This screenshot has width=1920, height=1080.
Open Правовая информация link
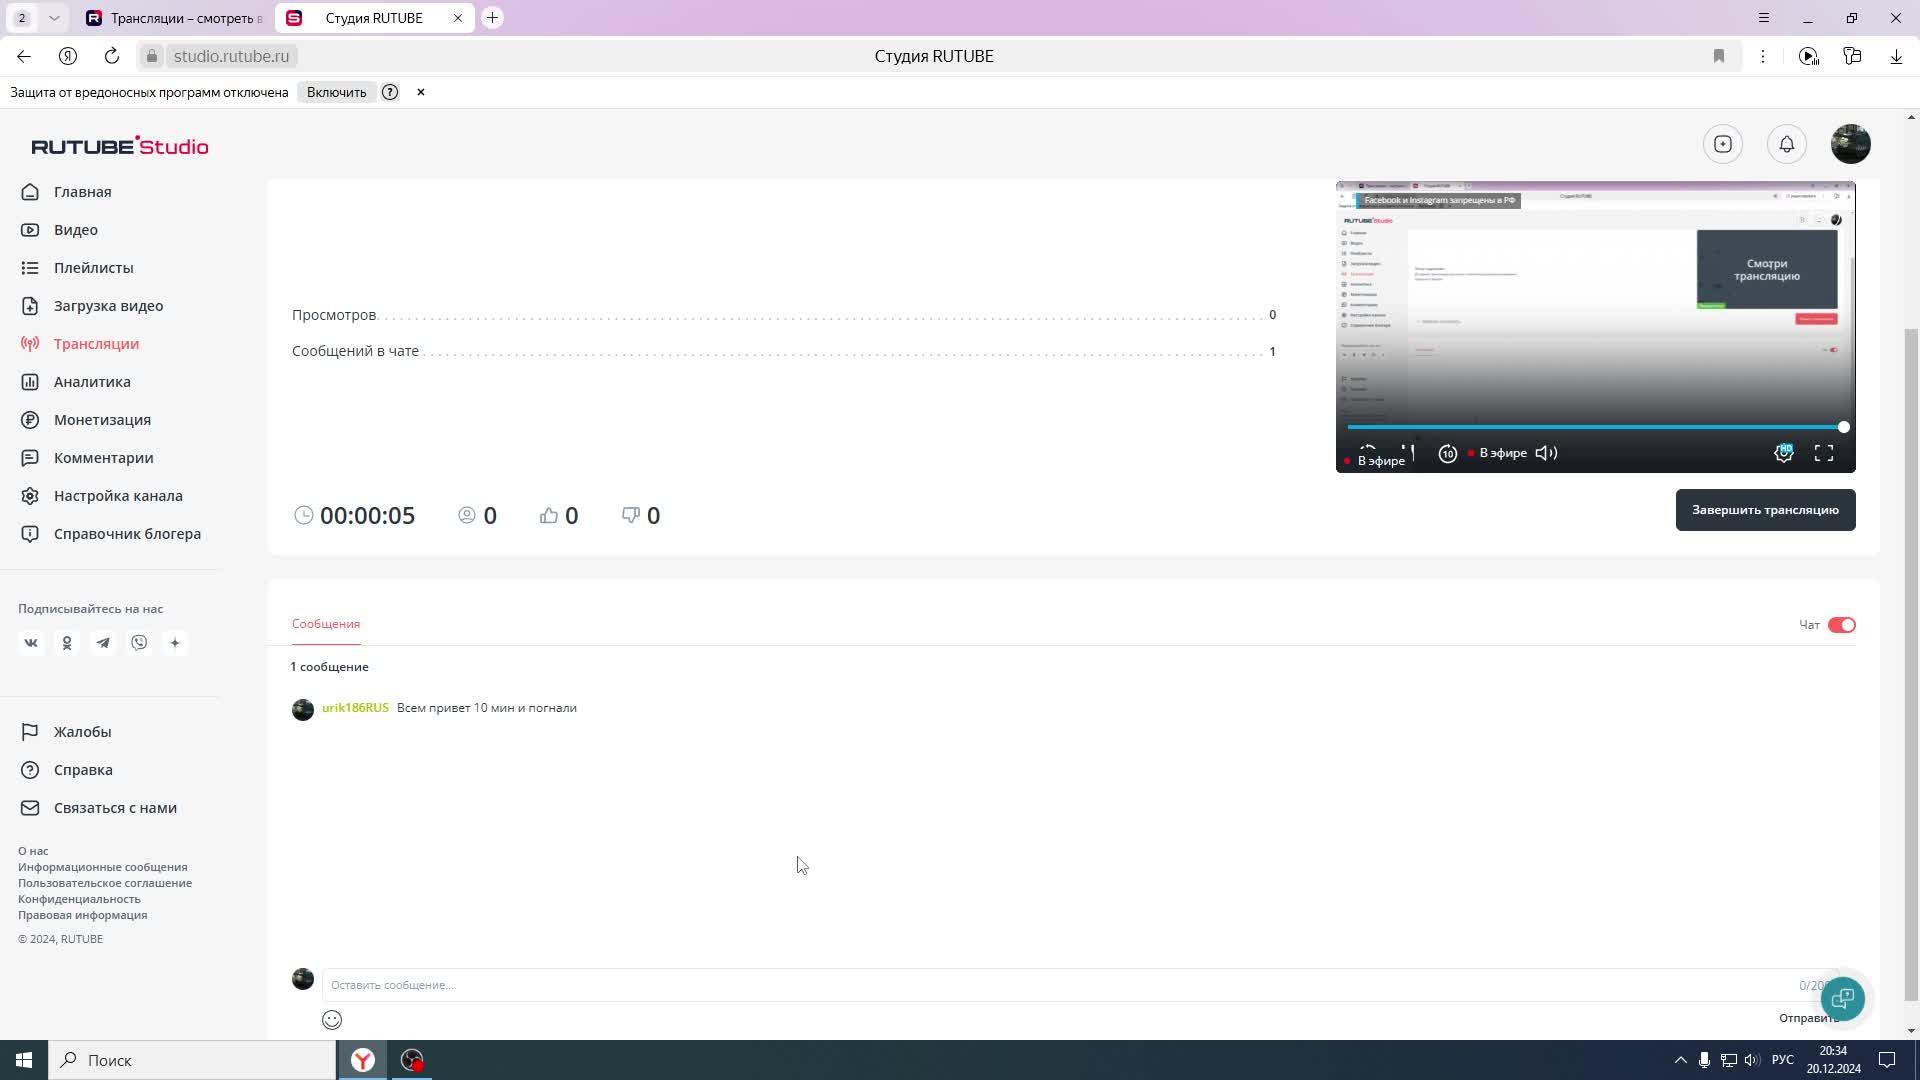[82, 915]
